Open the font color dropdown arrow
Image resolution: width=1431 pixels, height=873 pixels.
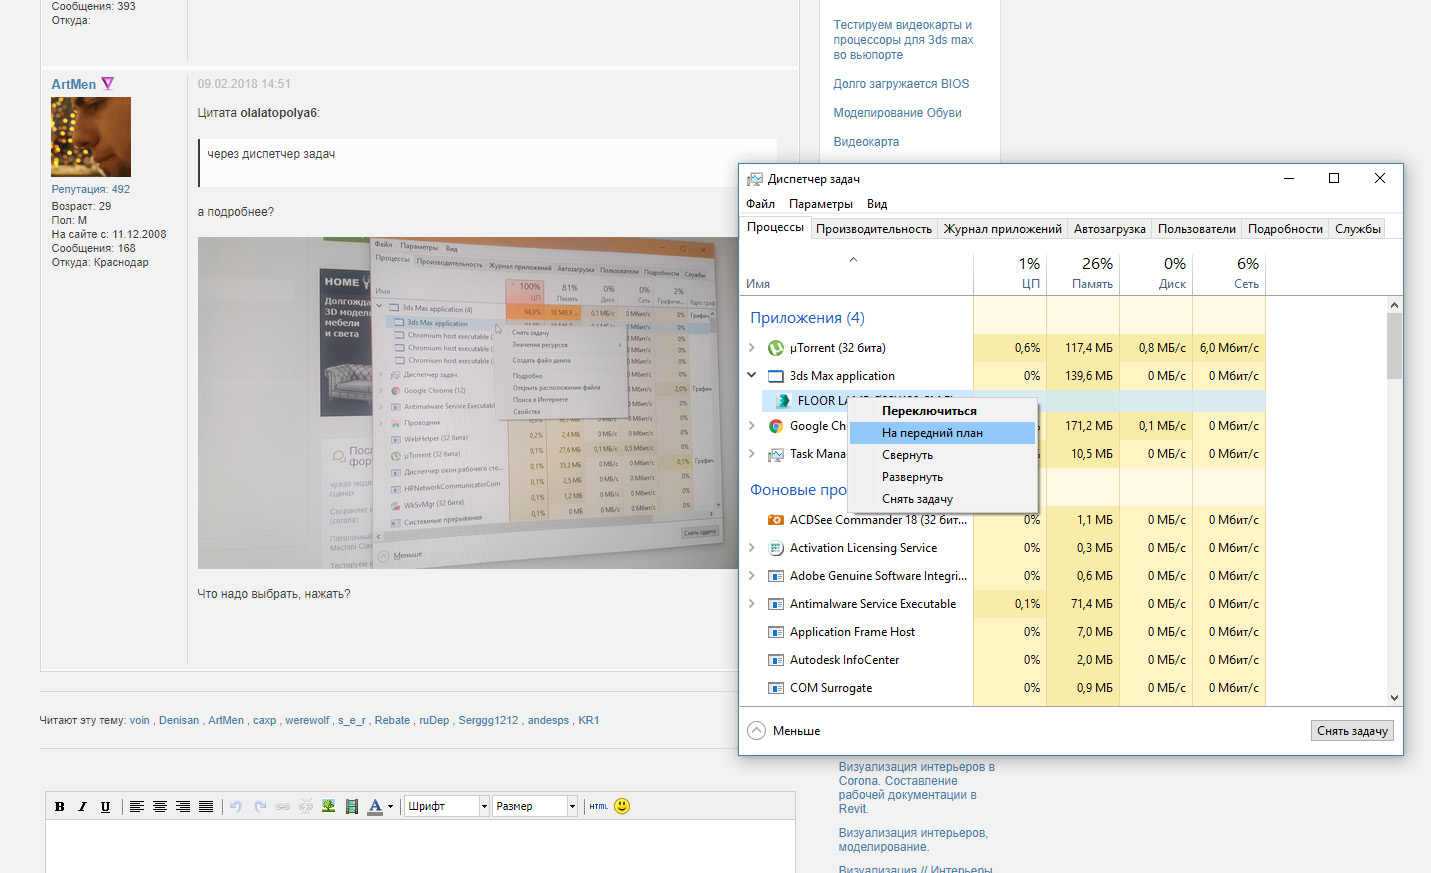[390, 806]
